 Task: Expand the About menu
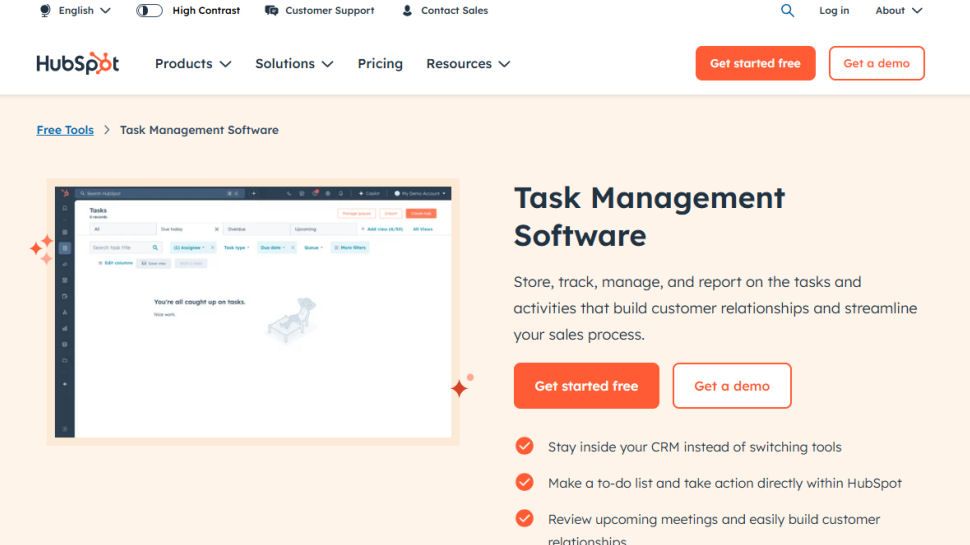pyautogui.click(x=898, y=11)
